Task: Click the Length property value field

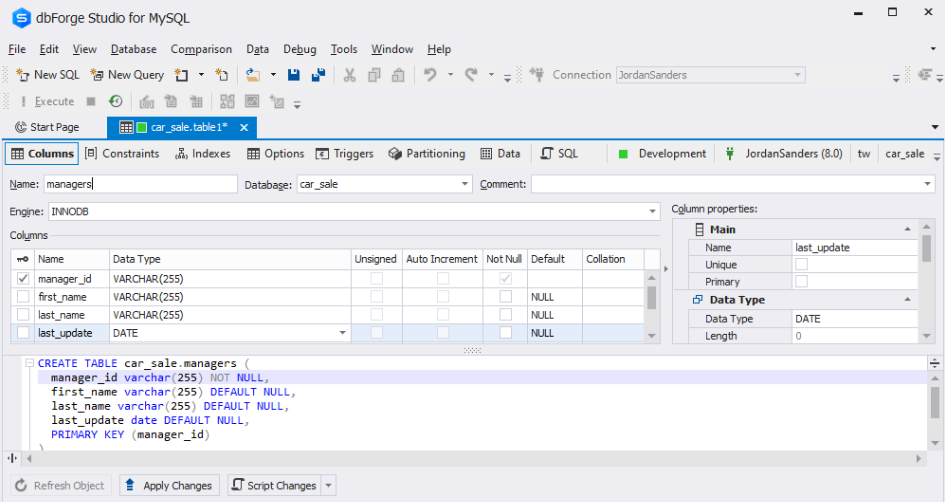Action: point(855,336)
